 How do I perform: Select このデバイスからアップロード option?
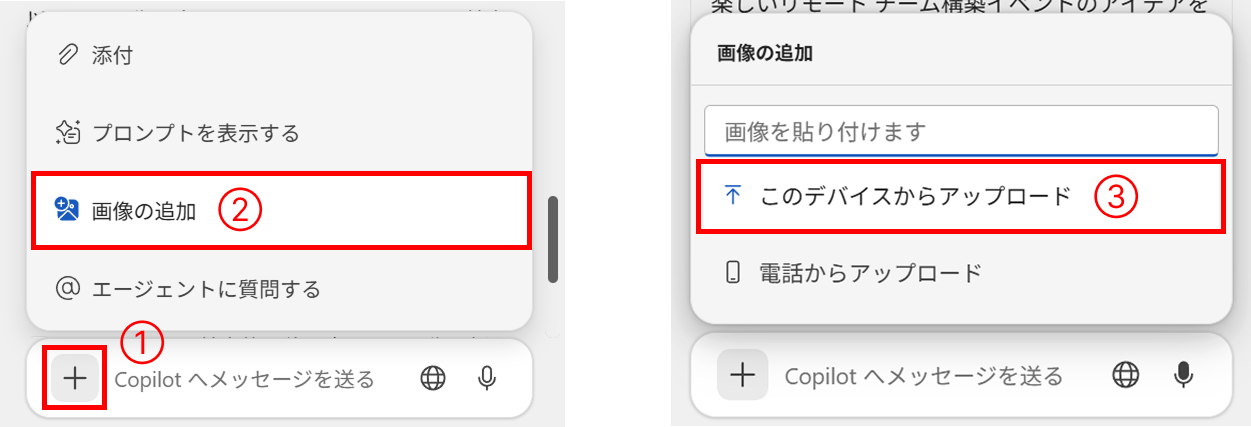coord(960,196)
